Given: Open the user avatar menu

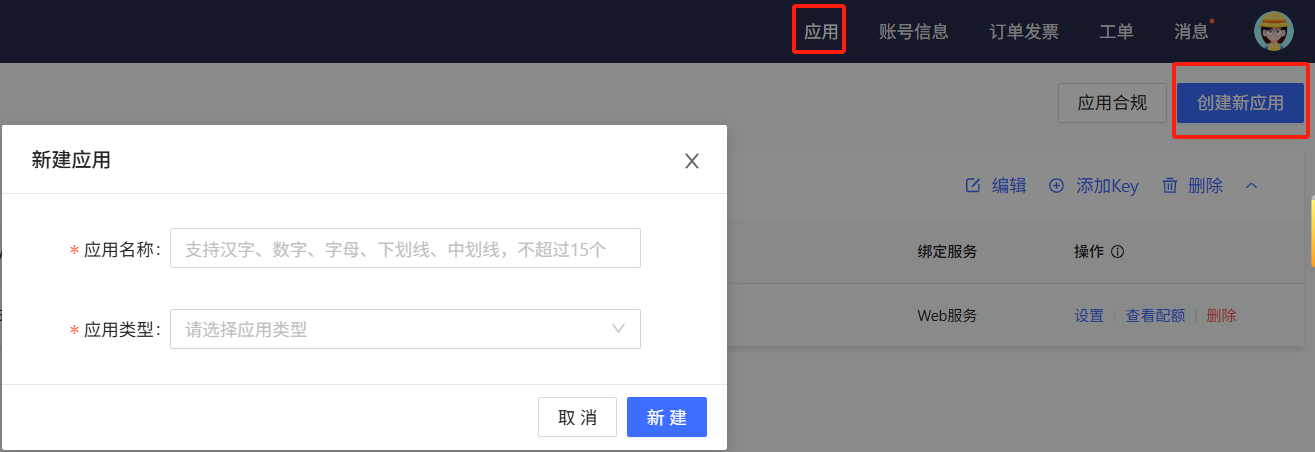Looking at the screenshot, I should [x=1274, y=31].
